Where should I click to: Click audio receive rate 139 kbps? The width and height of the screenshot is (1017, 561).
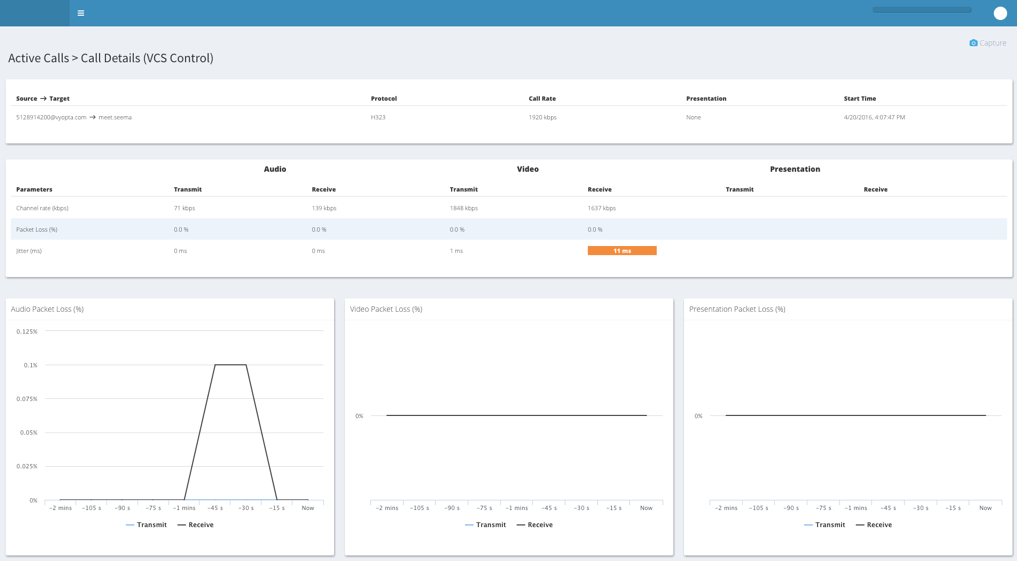324,208
